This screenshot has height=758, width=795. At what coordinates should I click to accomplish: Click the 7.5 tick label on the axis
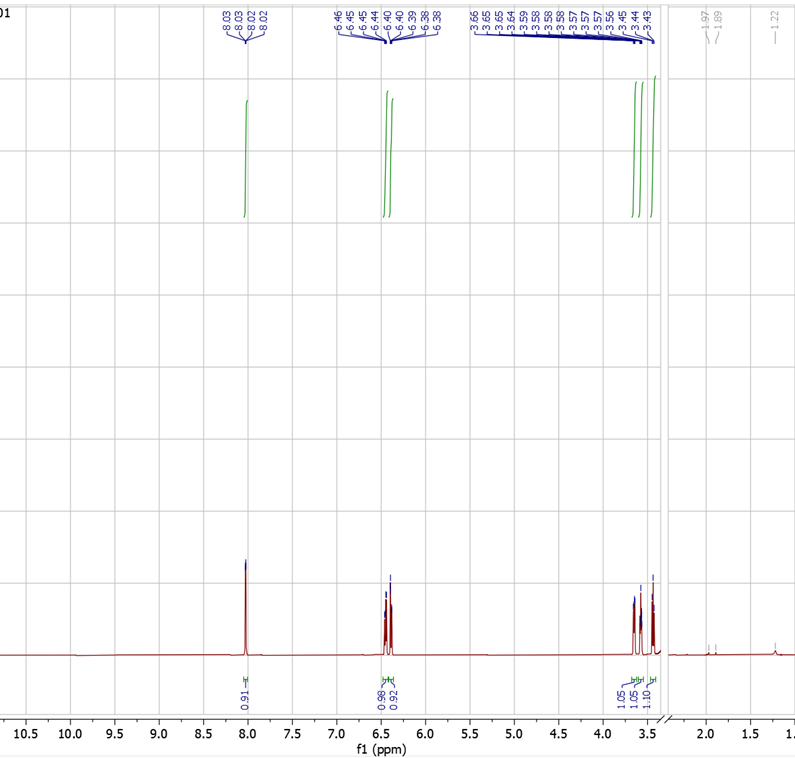(x=292, y=735)
